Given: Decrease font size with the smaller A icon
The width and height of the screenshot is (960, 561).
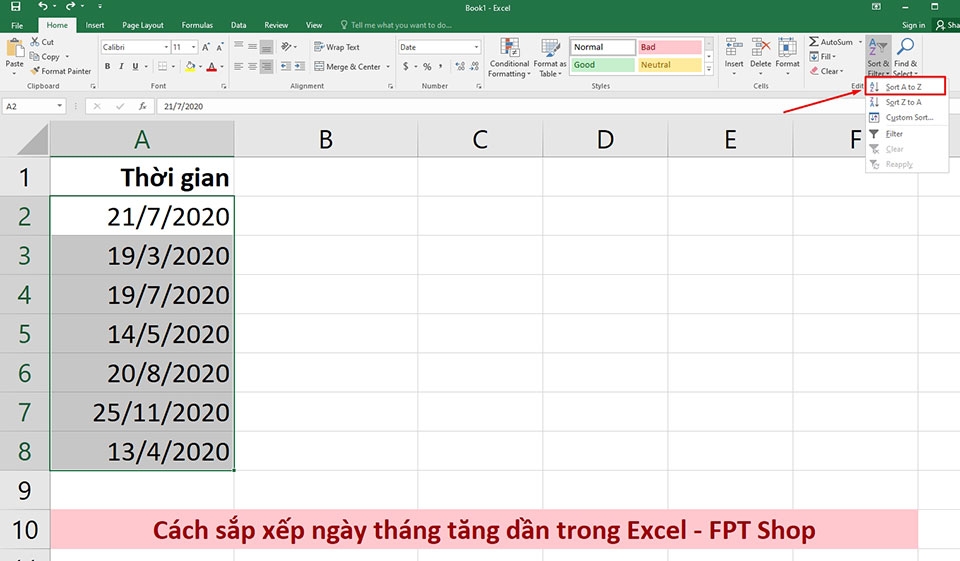Looking at the screenshot, I should click(219, 47).
